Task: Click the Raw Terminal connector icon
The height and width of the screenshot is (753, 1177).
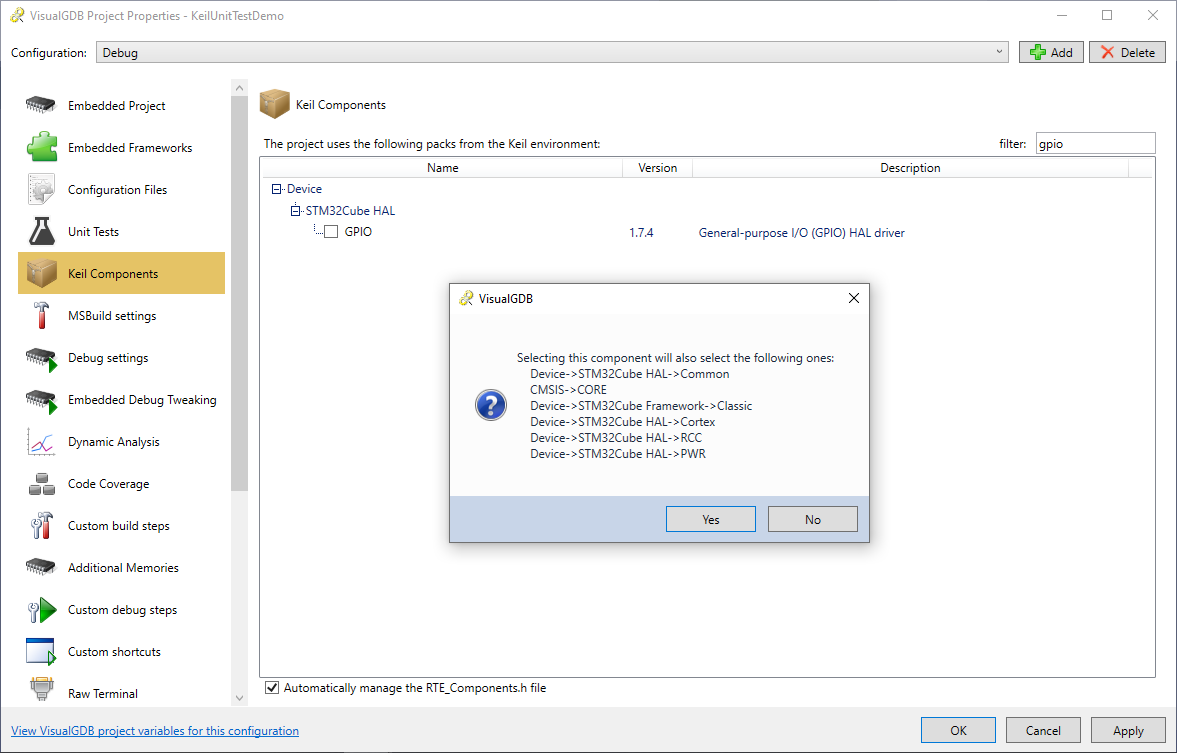Action: coord(41,689)
